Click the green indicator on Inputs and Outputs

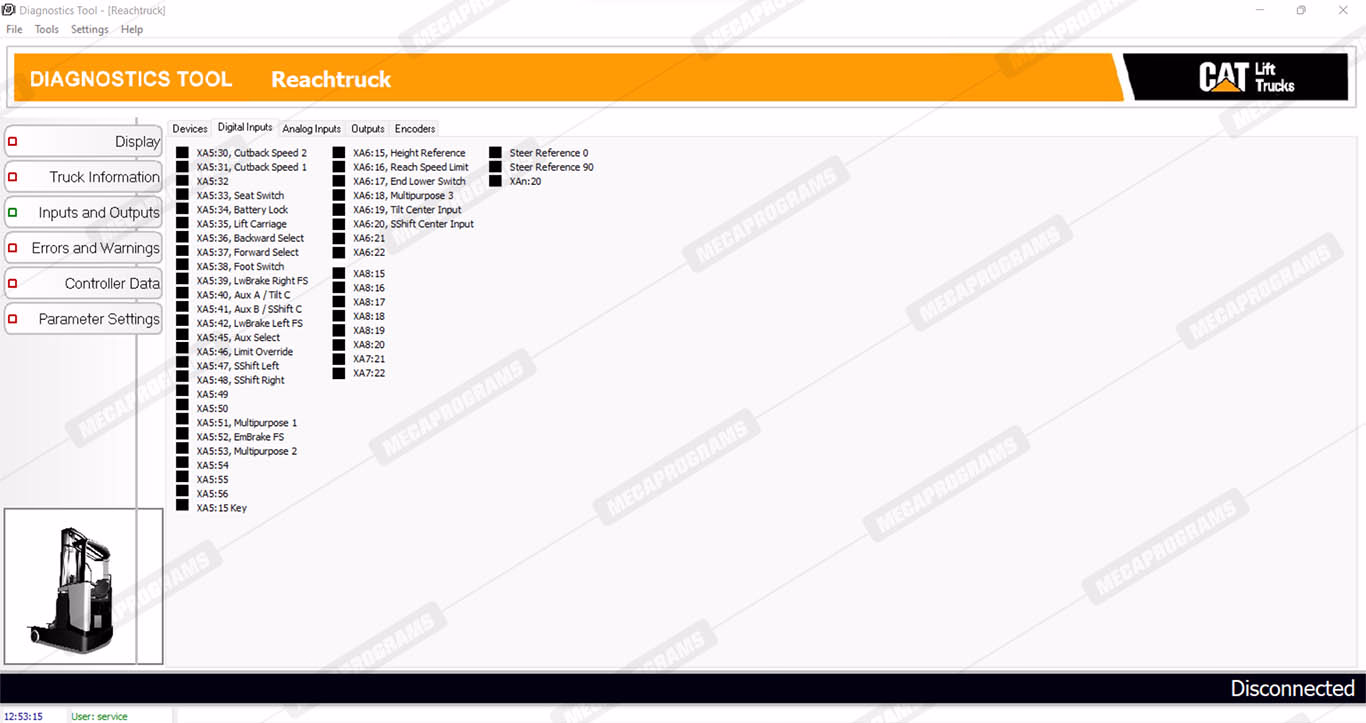pyautogui.click(x=12, y=213)
